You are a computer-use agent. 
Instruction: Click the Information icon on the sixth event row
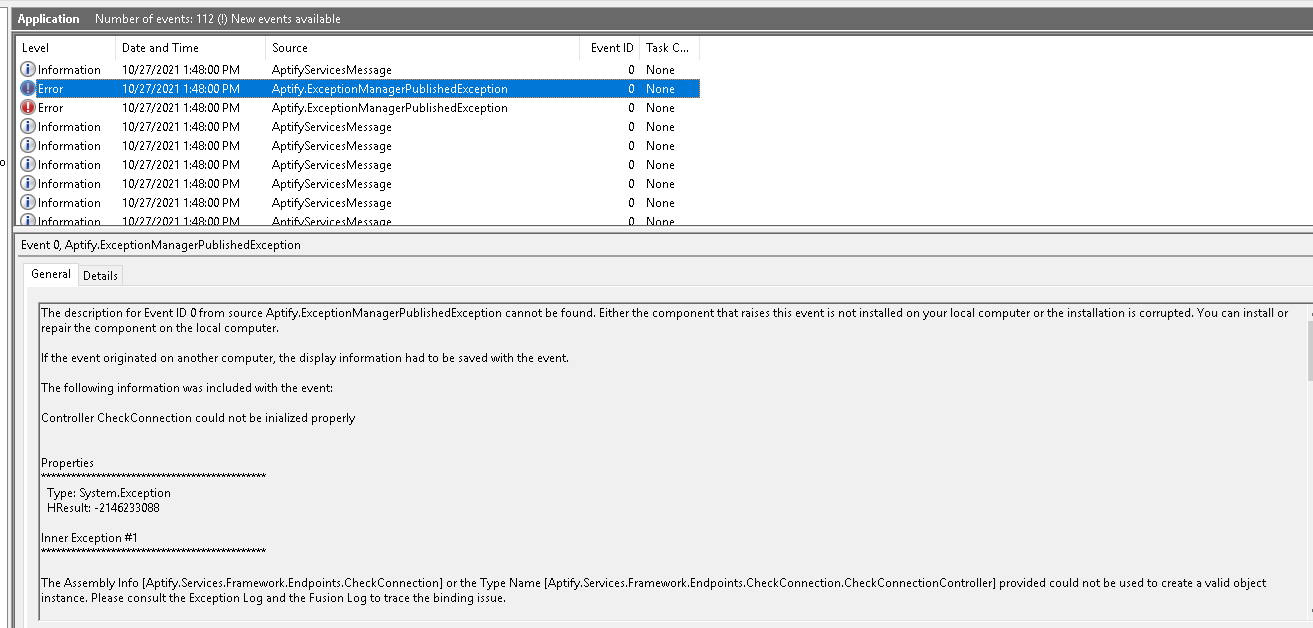(27, 164)
